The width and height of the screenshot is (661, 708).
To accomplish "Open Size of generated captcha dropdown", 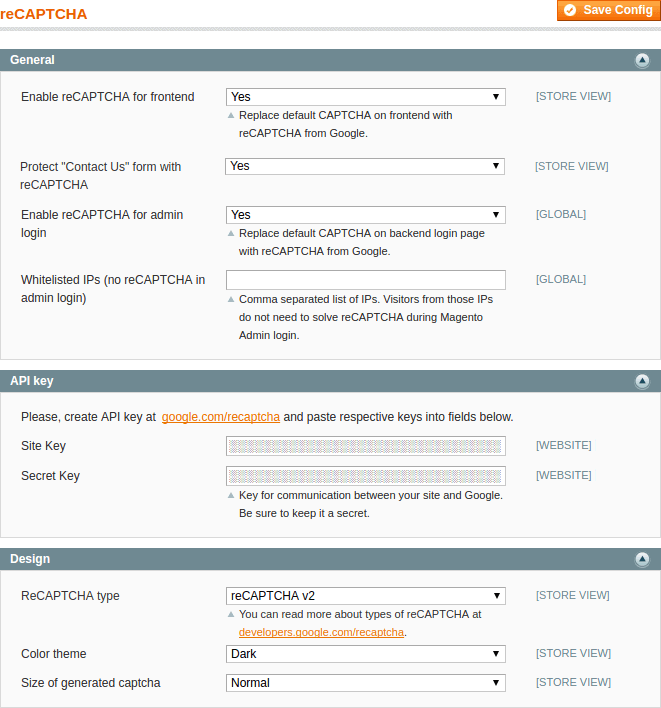I will [x=366, y=683].
